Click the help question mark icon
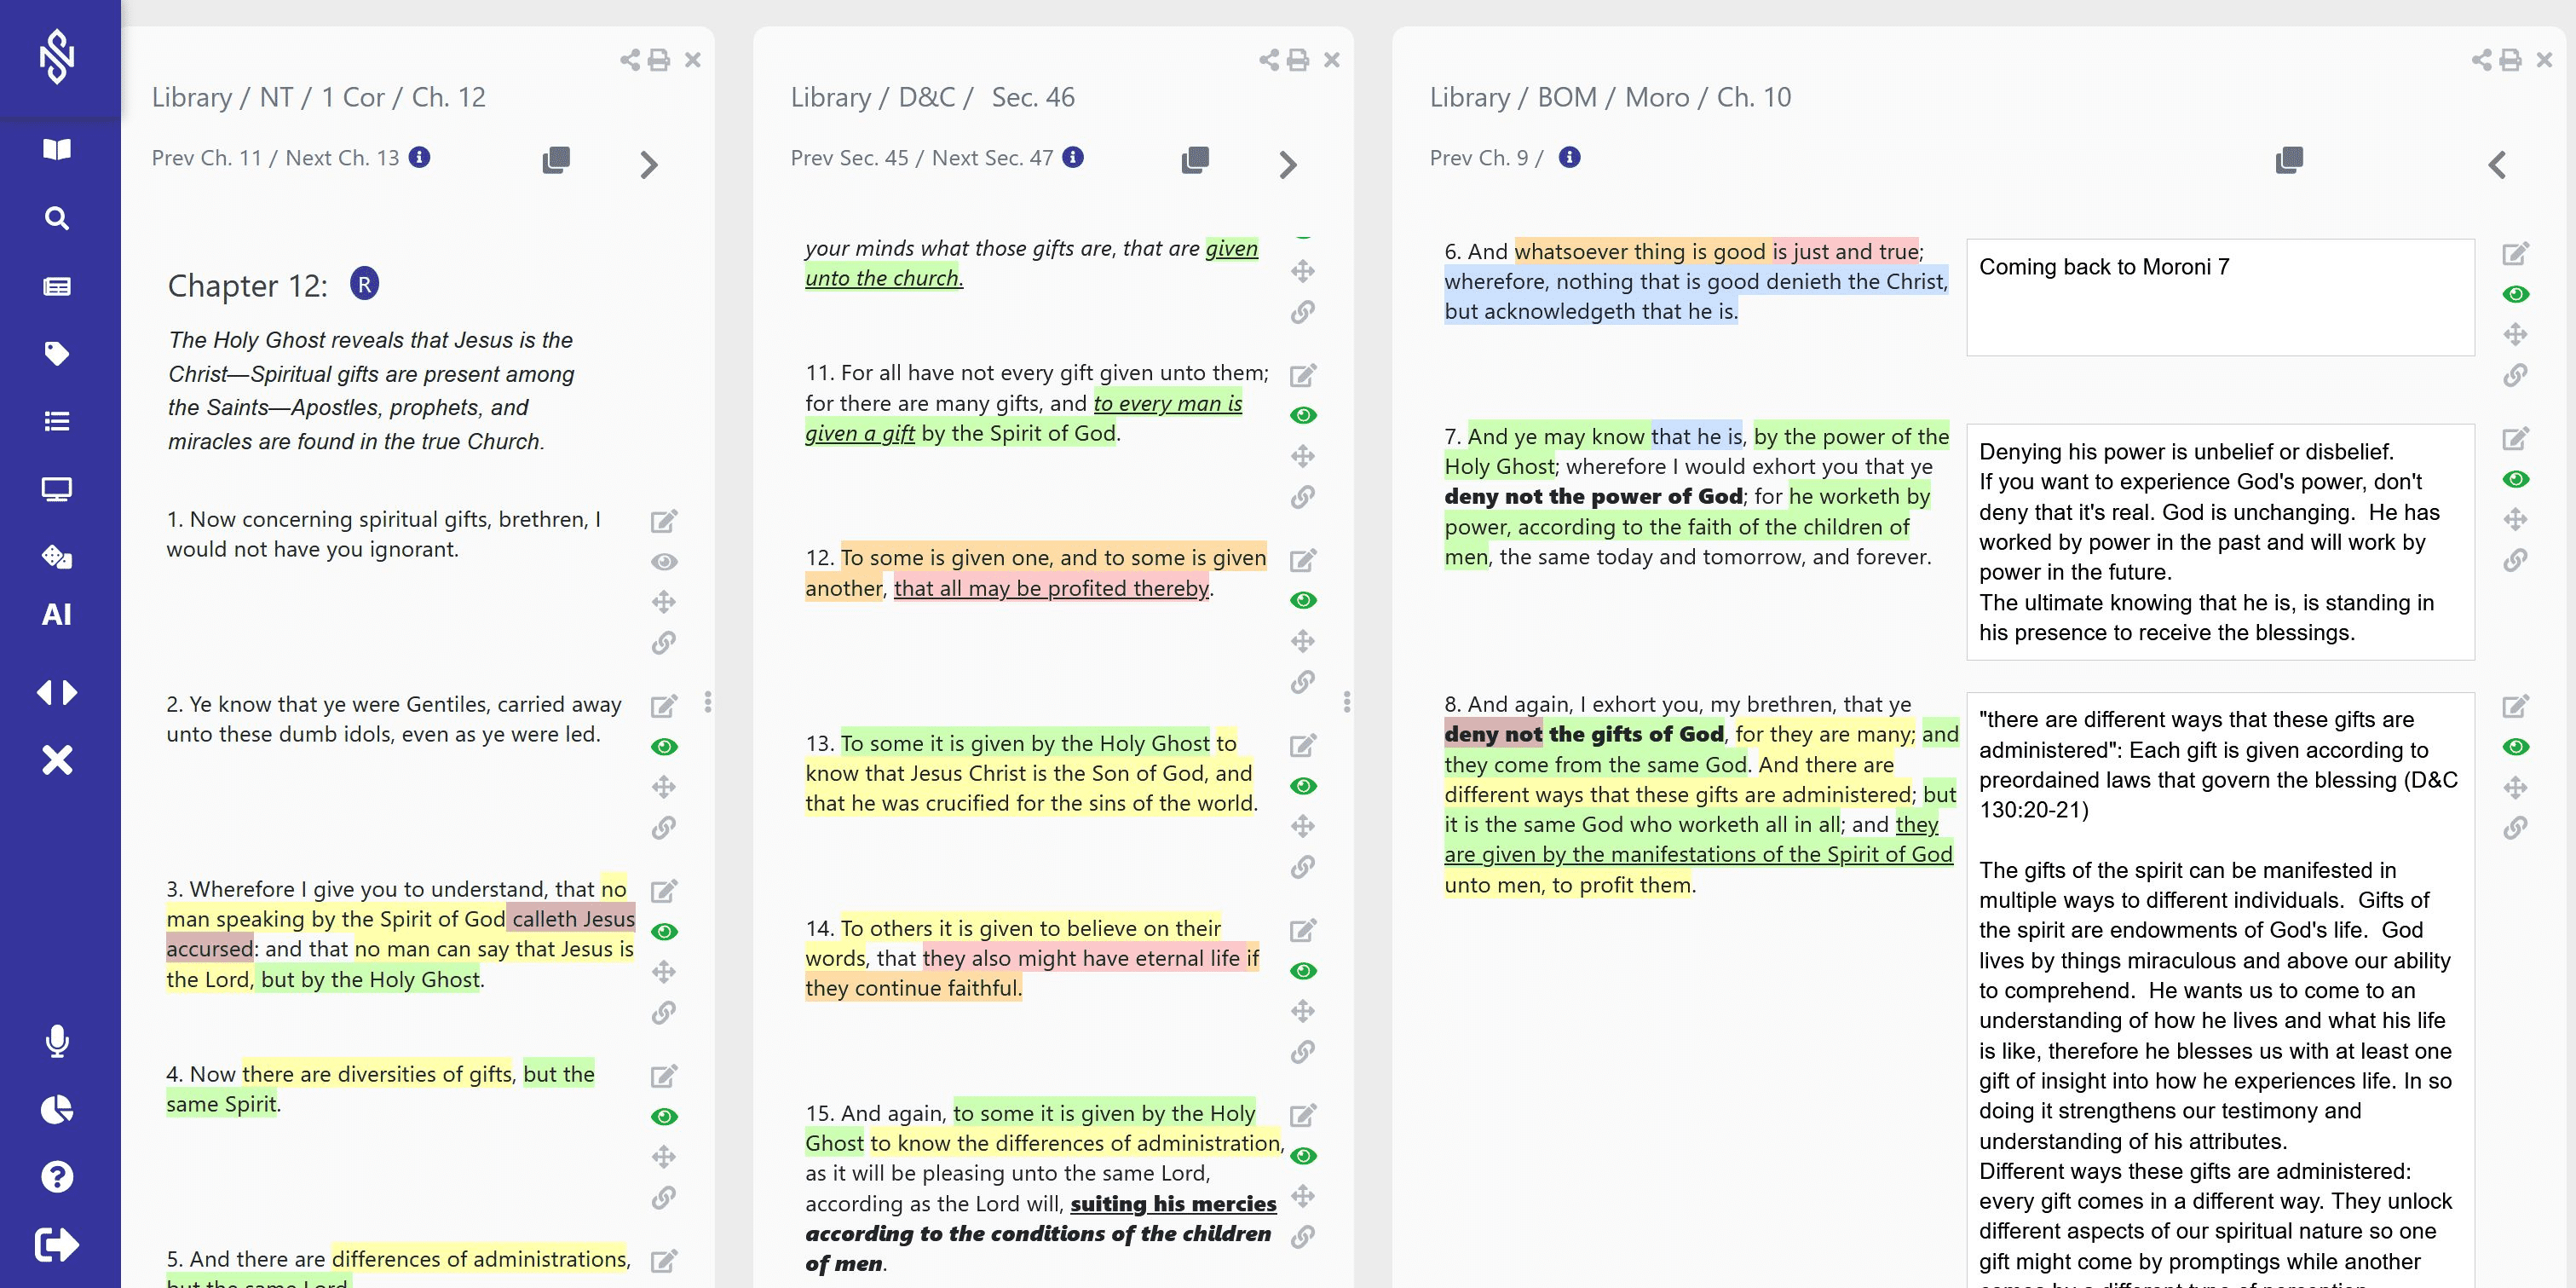2576x1288 pixels. [57, 1176]
